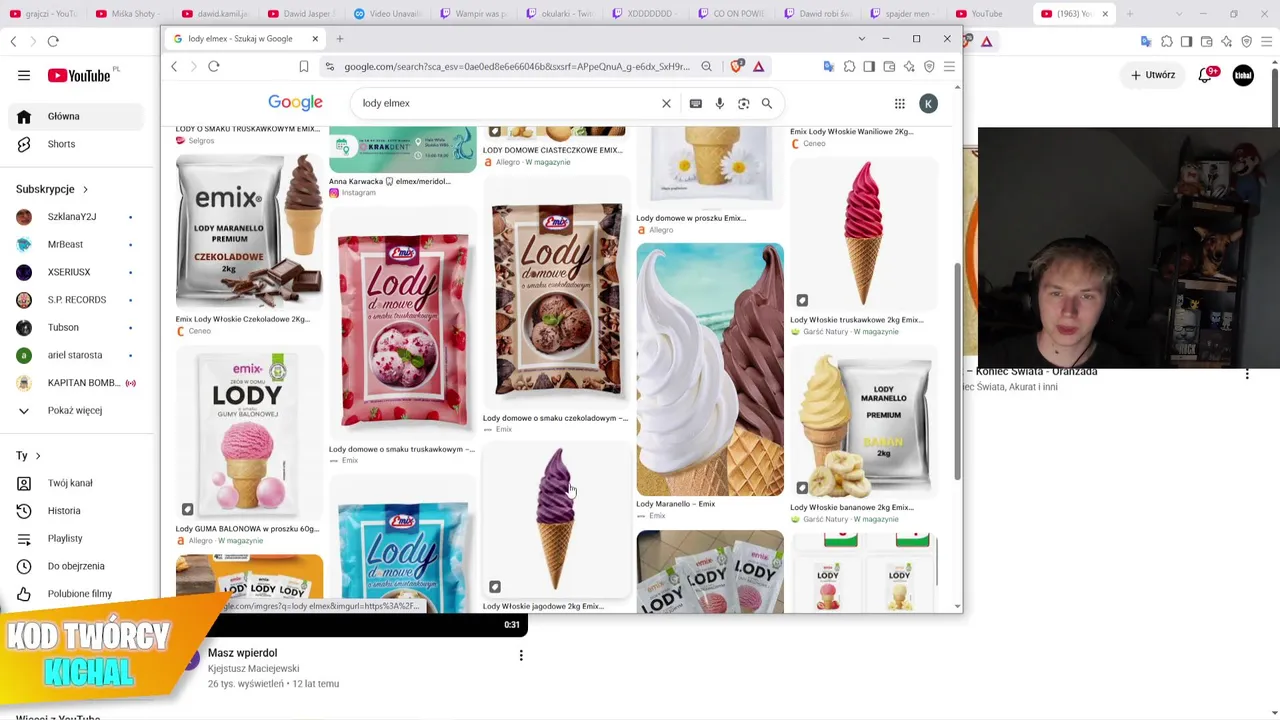
Task: Open the Extensions puzzle icon in the Google window
Action: [849, 66]
